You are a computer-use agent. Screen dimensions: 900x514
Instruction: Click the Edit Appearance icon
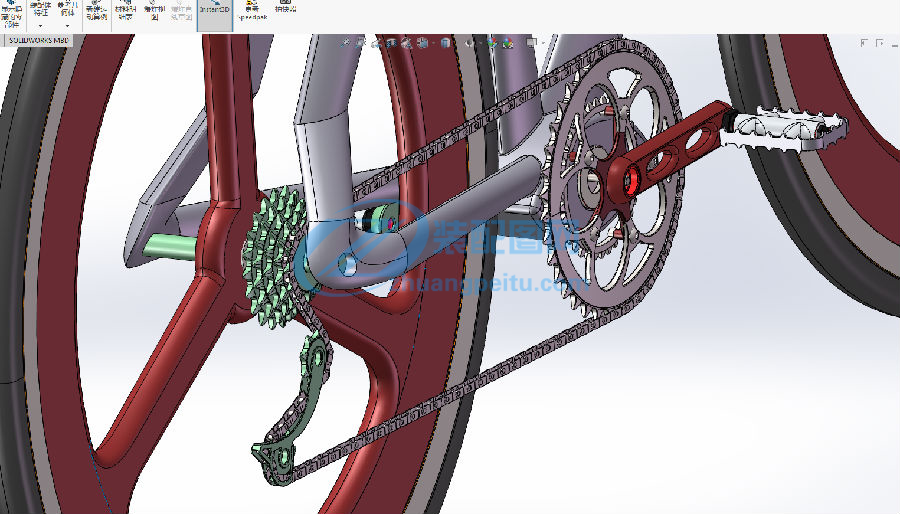click(x=492, y=42)
